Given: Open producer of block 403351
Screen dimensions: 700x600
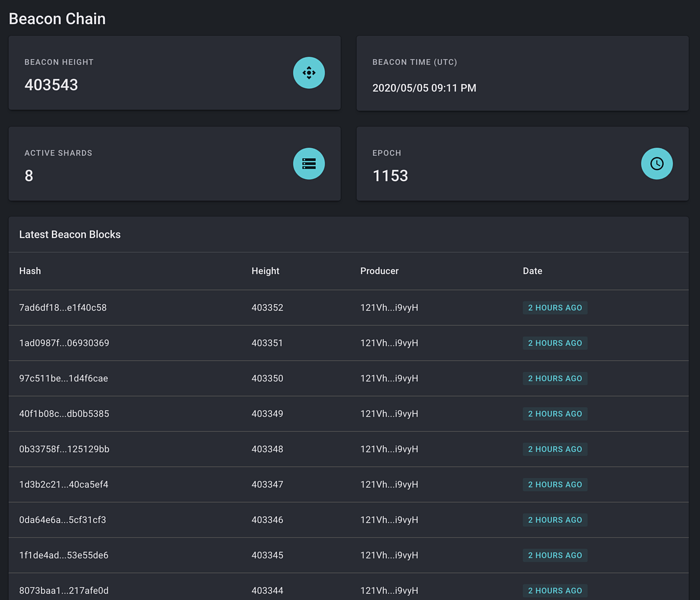Looking at the screenshot, I should pyautogui.click(x=389, y=343).
